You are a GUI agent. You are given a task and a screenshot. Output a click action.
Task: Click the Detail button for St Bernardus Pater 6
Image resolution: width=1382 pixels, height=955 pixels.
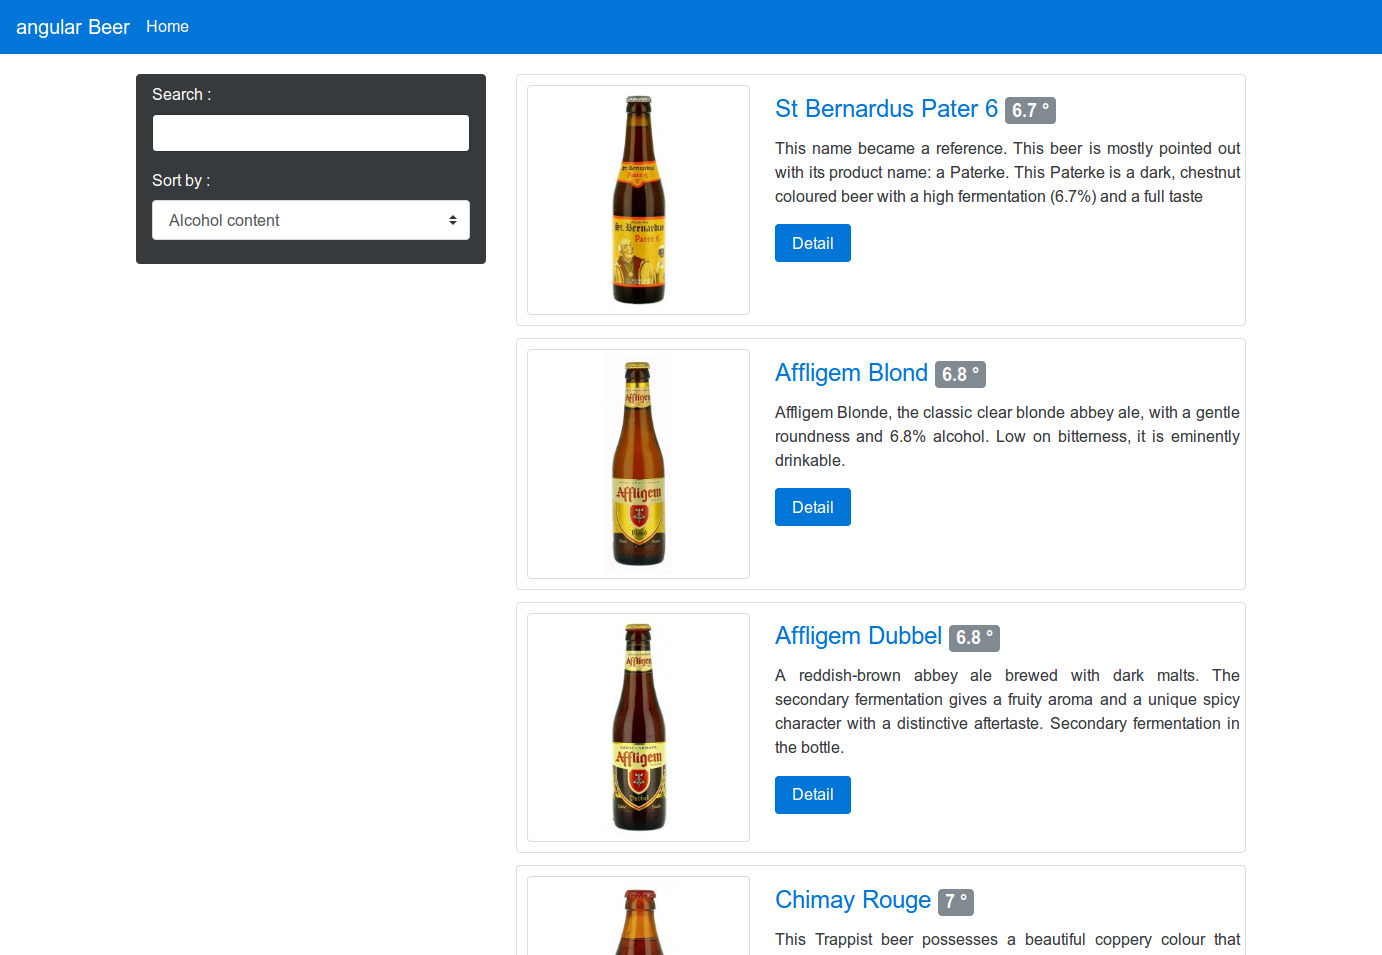(813, 243)
